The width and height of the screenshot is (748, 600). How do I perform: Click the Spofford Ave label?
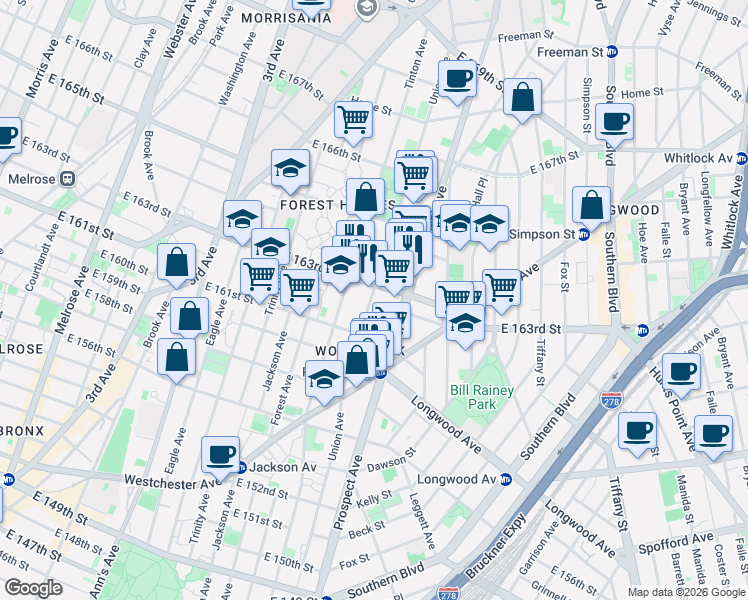[676, 543]
